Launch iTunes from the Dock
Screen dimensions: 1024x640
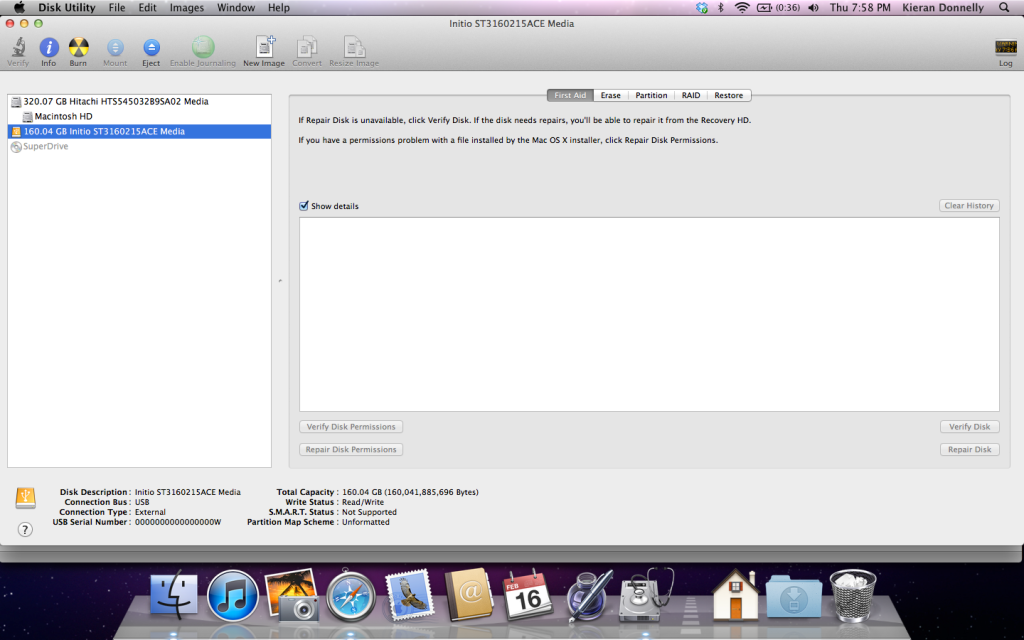232,596
